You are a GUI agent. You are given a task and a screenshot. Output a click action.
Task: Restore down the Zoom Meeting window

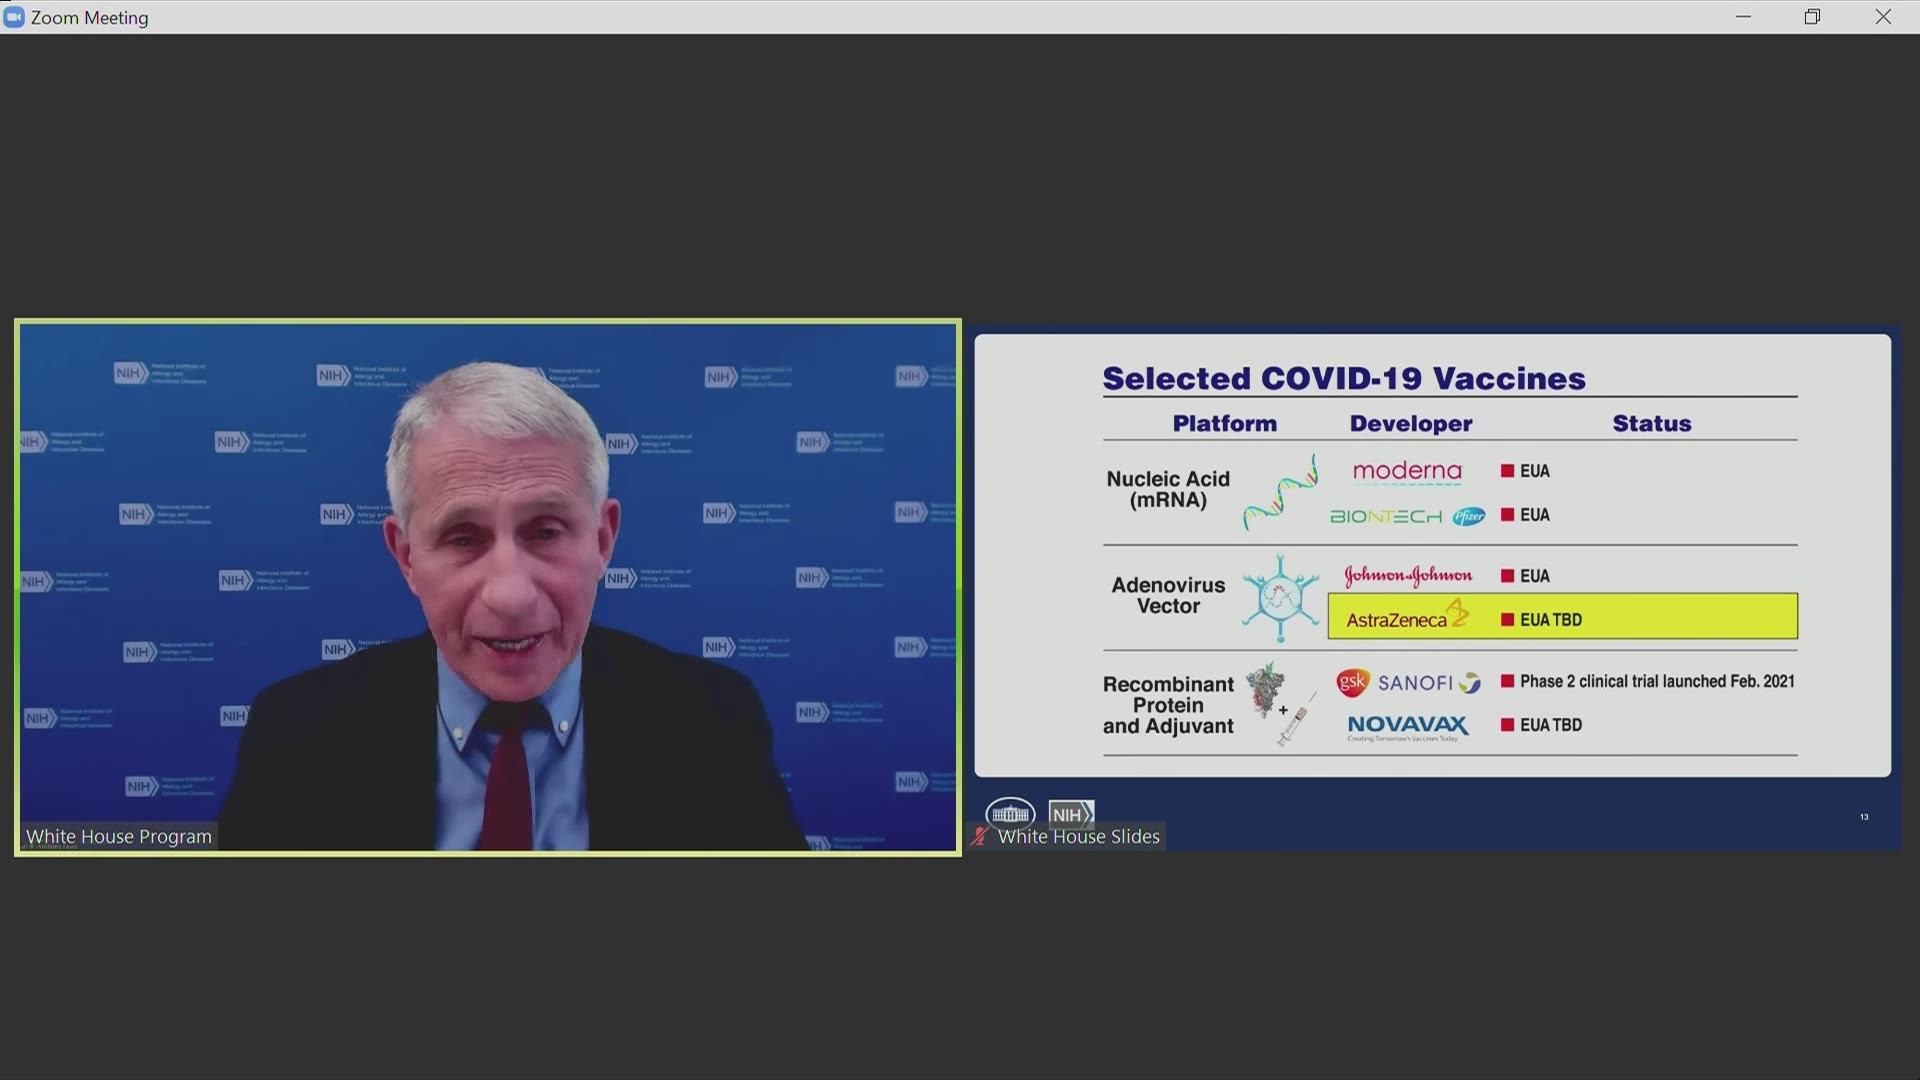click(x=1812, y=17)
